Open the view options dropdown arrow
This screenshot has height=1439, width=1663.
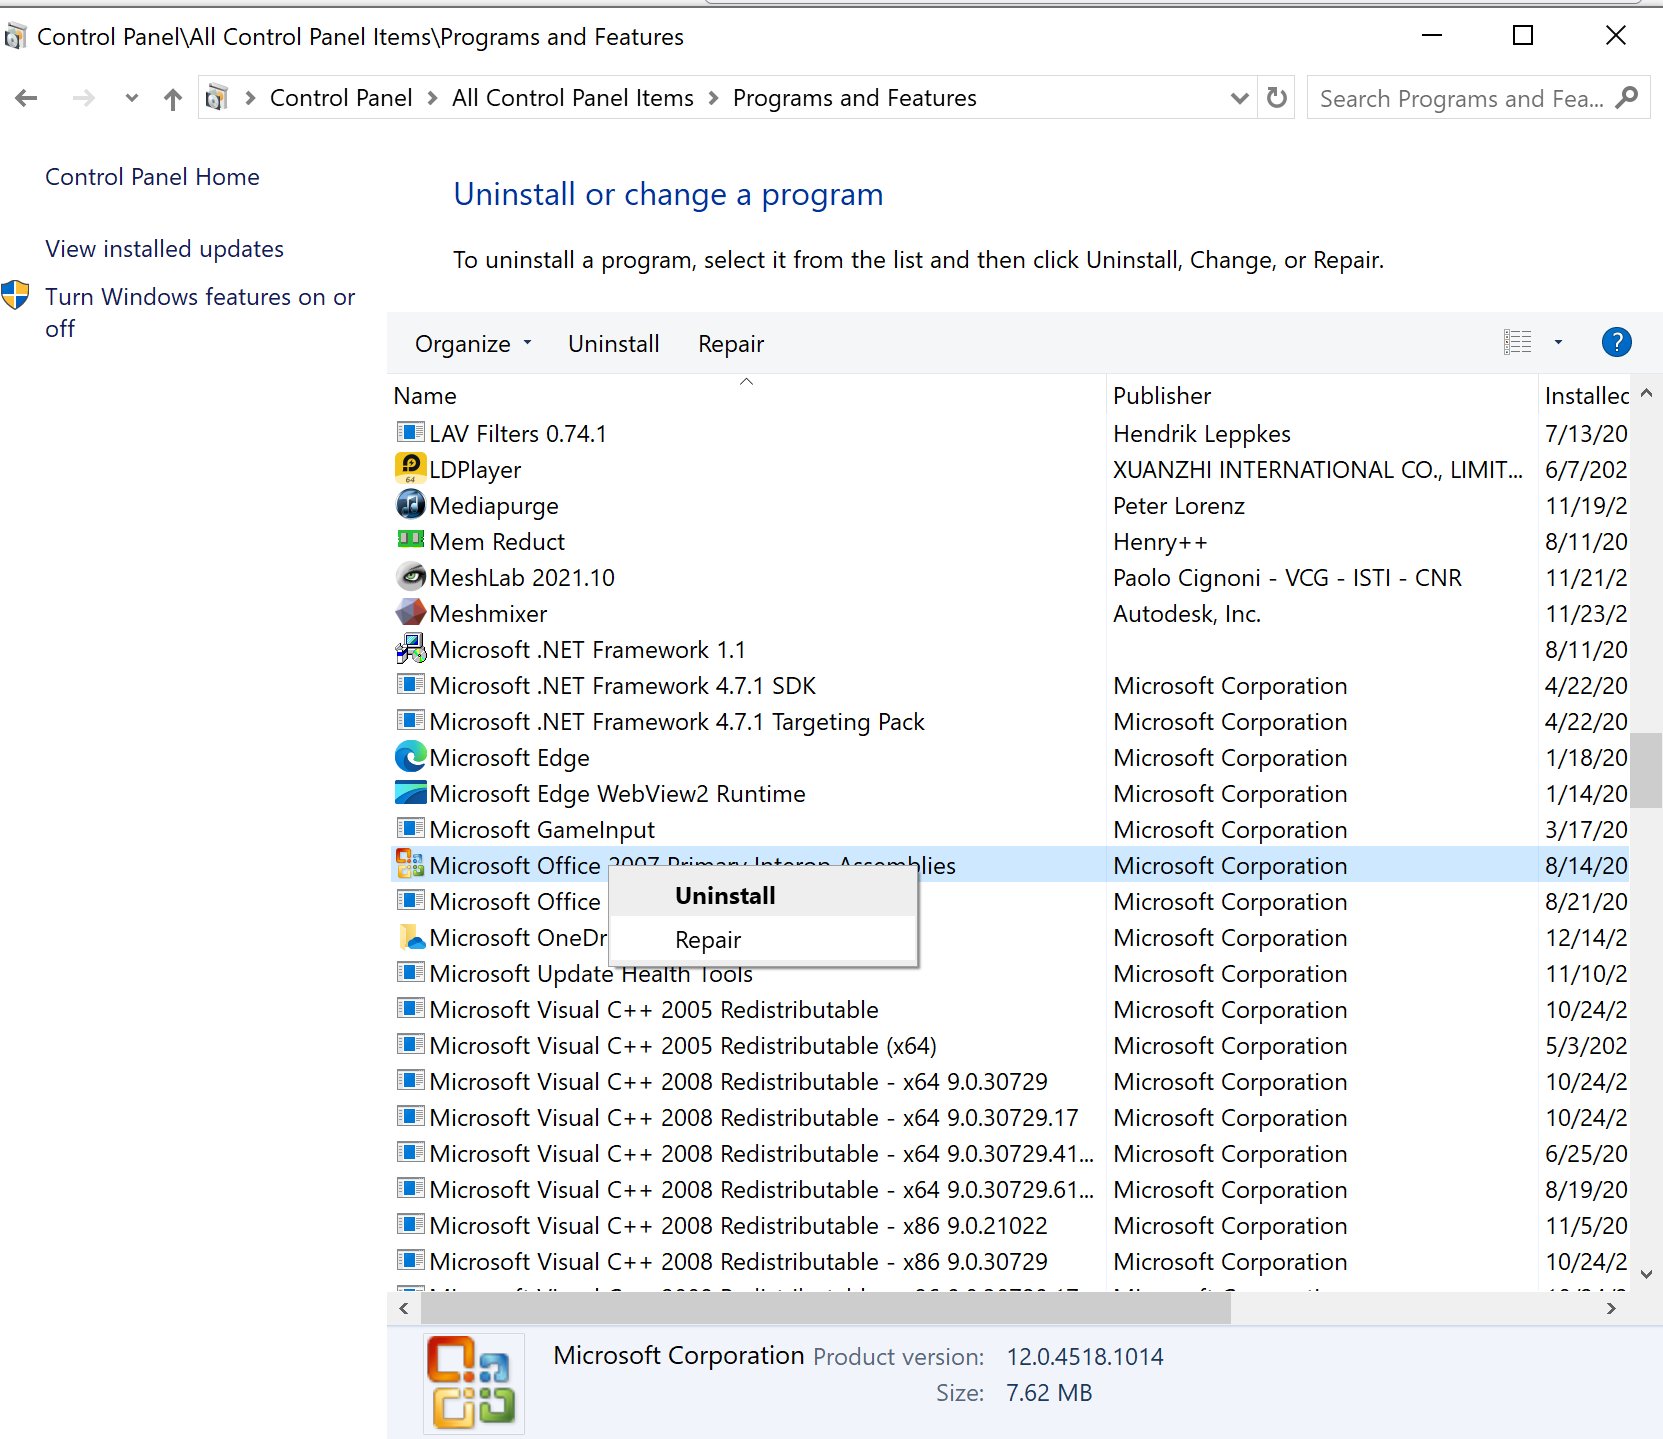(1557, 343)
